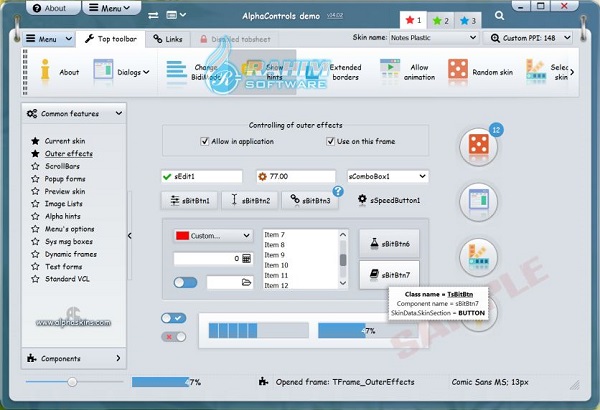This screenshot has height=410, width=600.
Task: Click the star next to ScrollBars
Action: [x=35, y=166]
